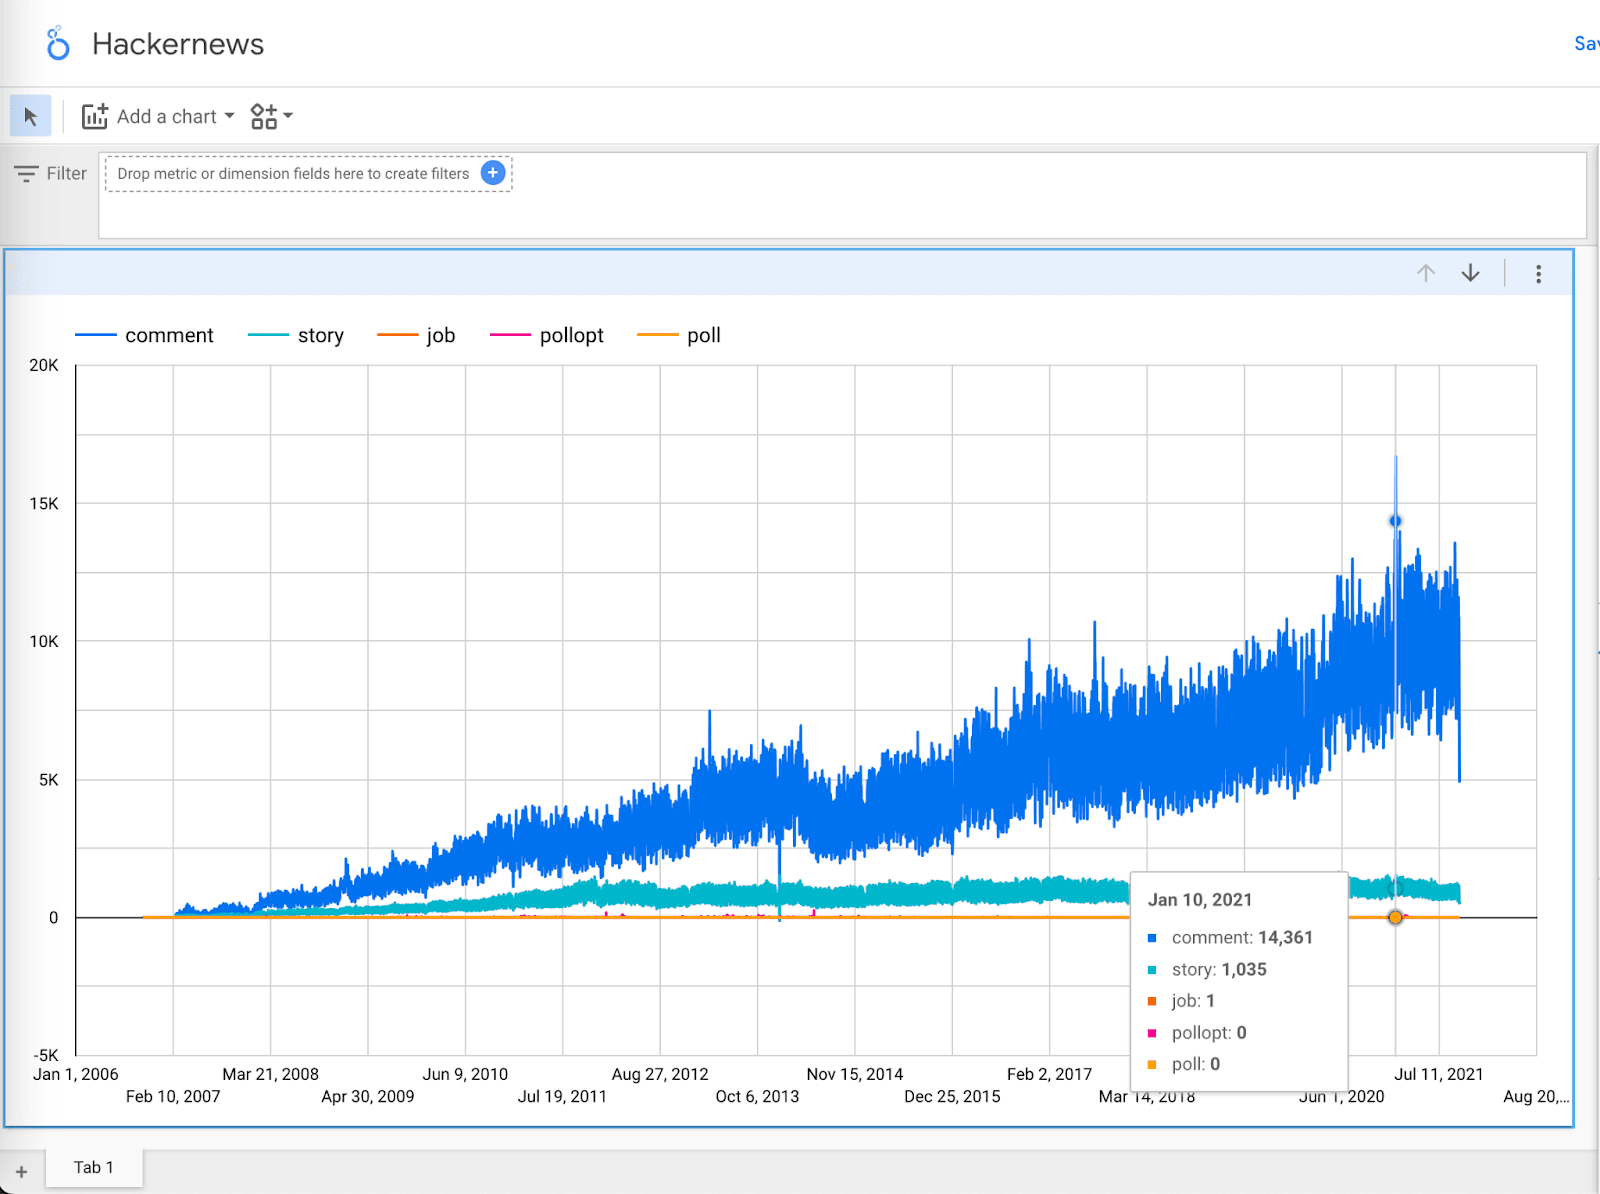Toggle the job series in legend
Image resolution: width=1600 pixels, height=1194 pixels.
tap(440, 336)
